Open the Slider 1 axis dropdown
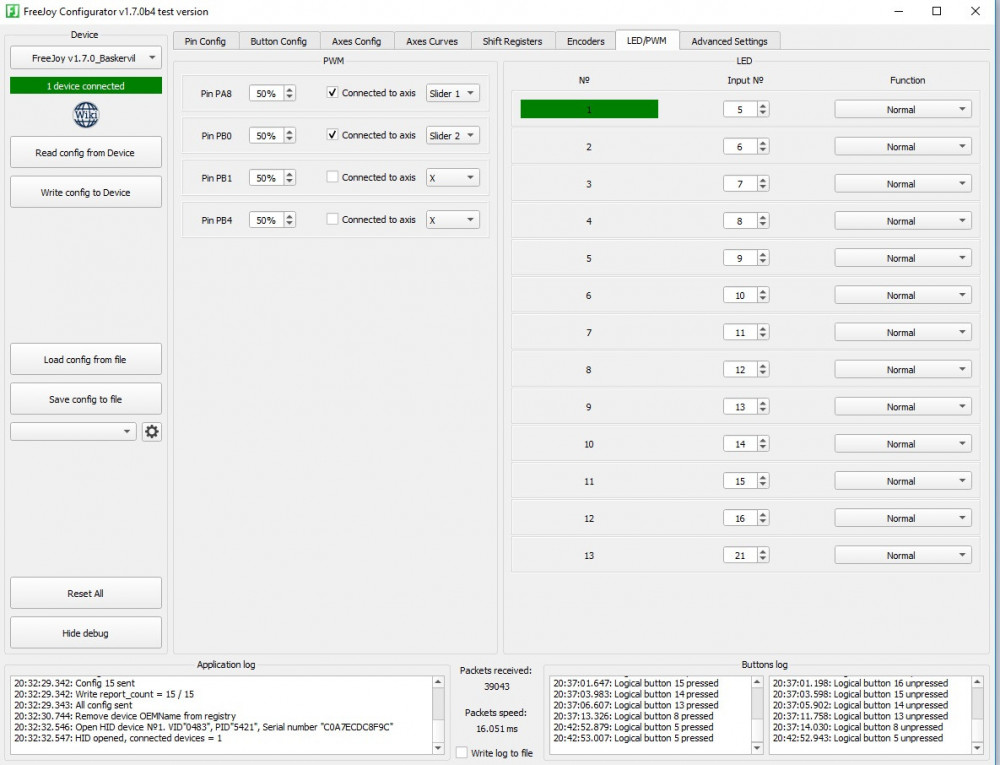 (452, 93)
